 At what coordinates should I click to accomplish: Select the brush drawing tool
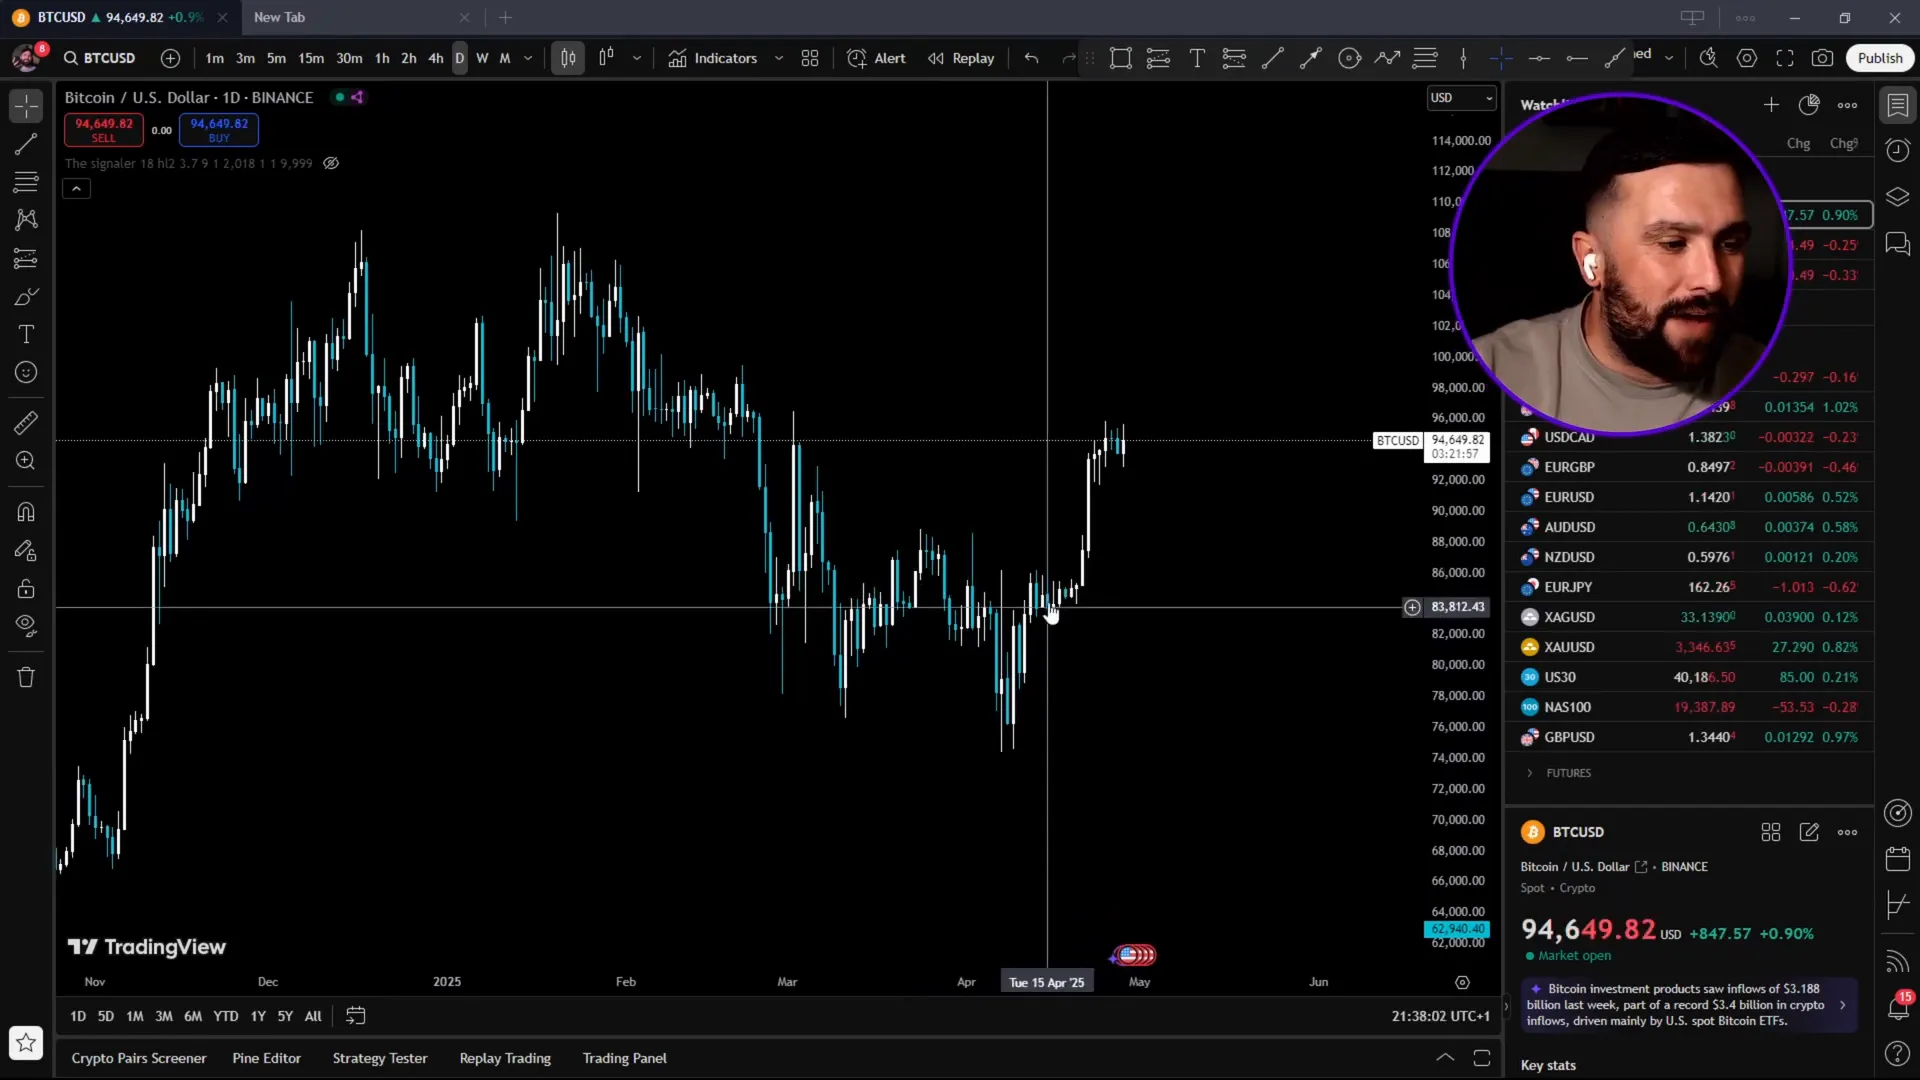(x=26, y=297)
